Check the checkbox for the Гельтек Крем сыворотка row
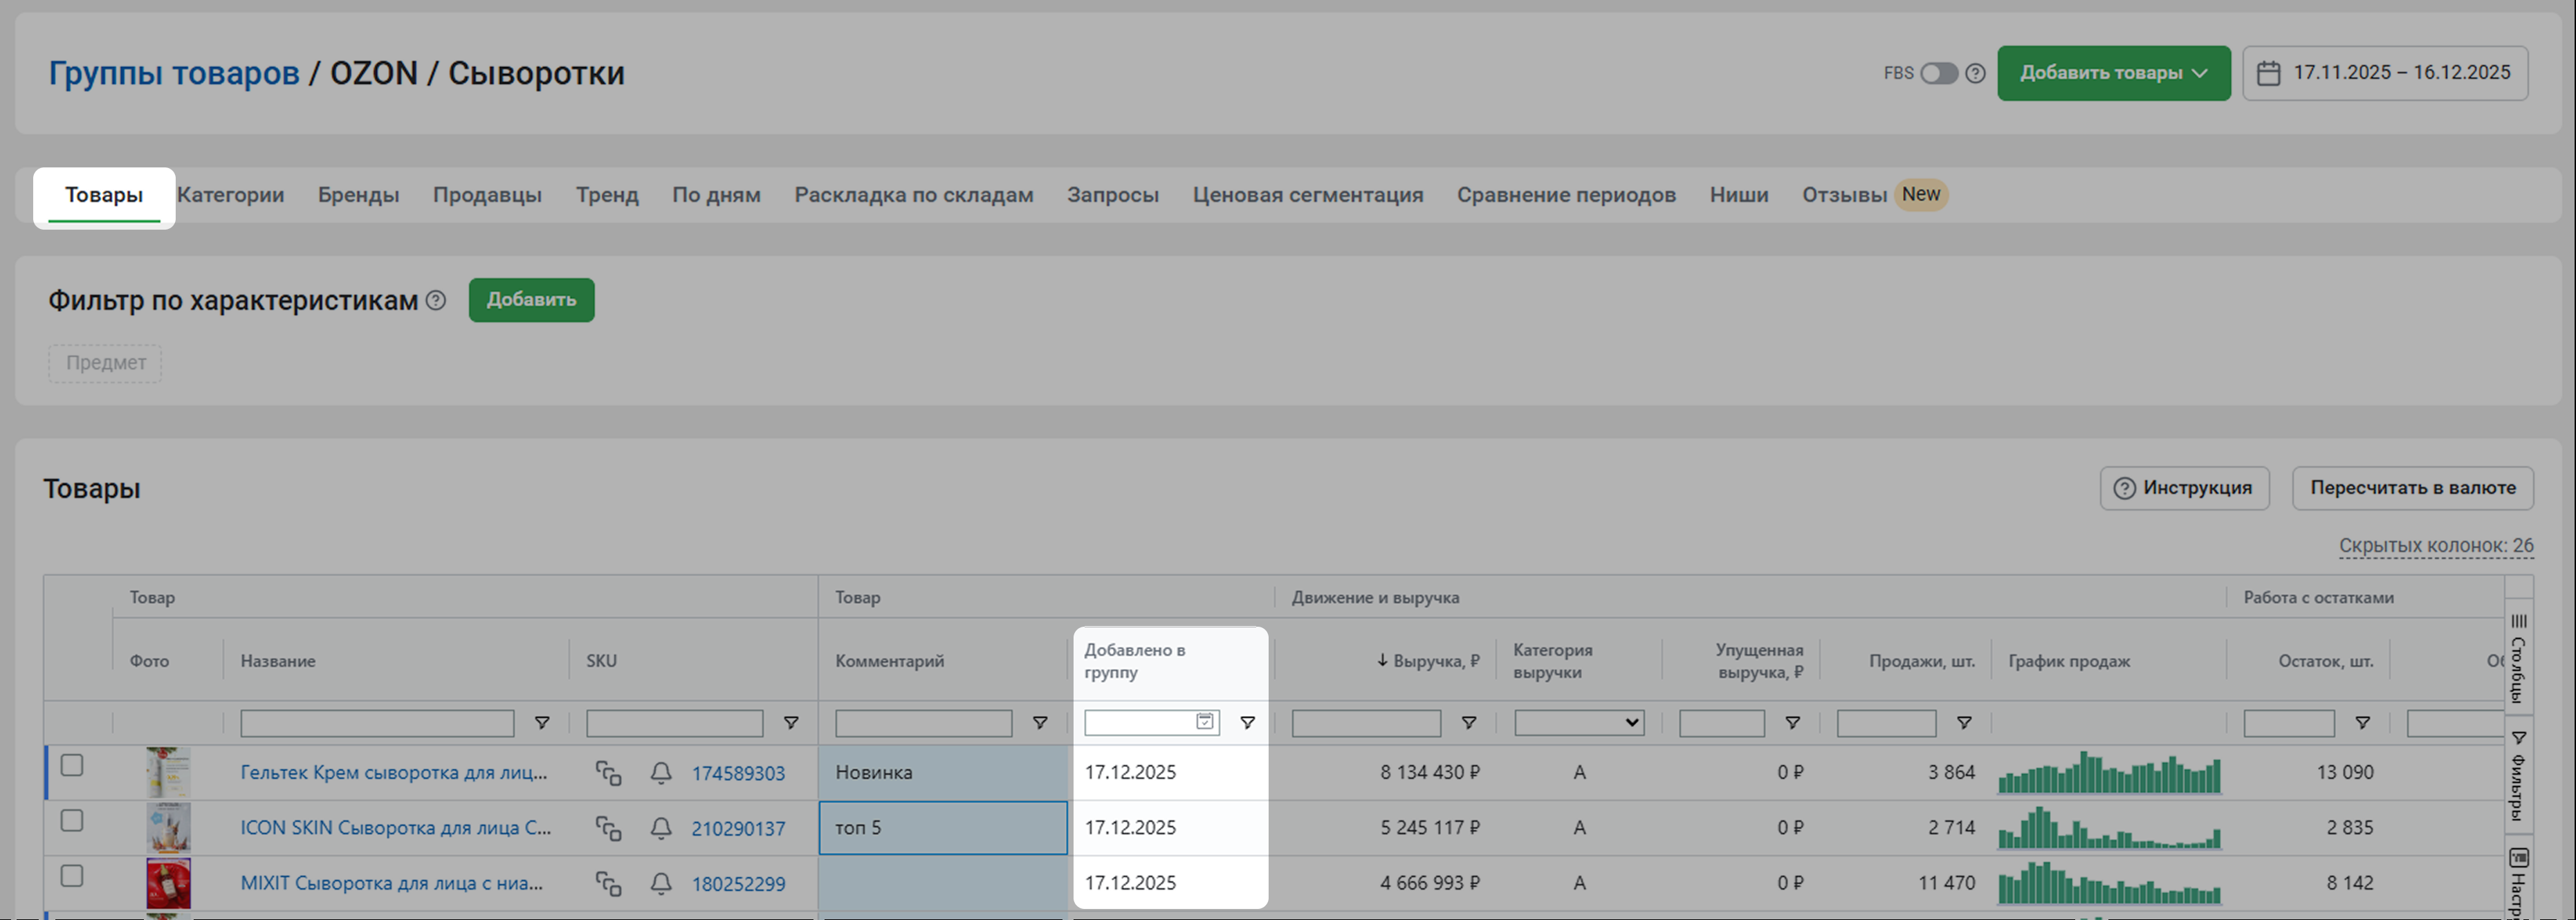 (72, 766)
